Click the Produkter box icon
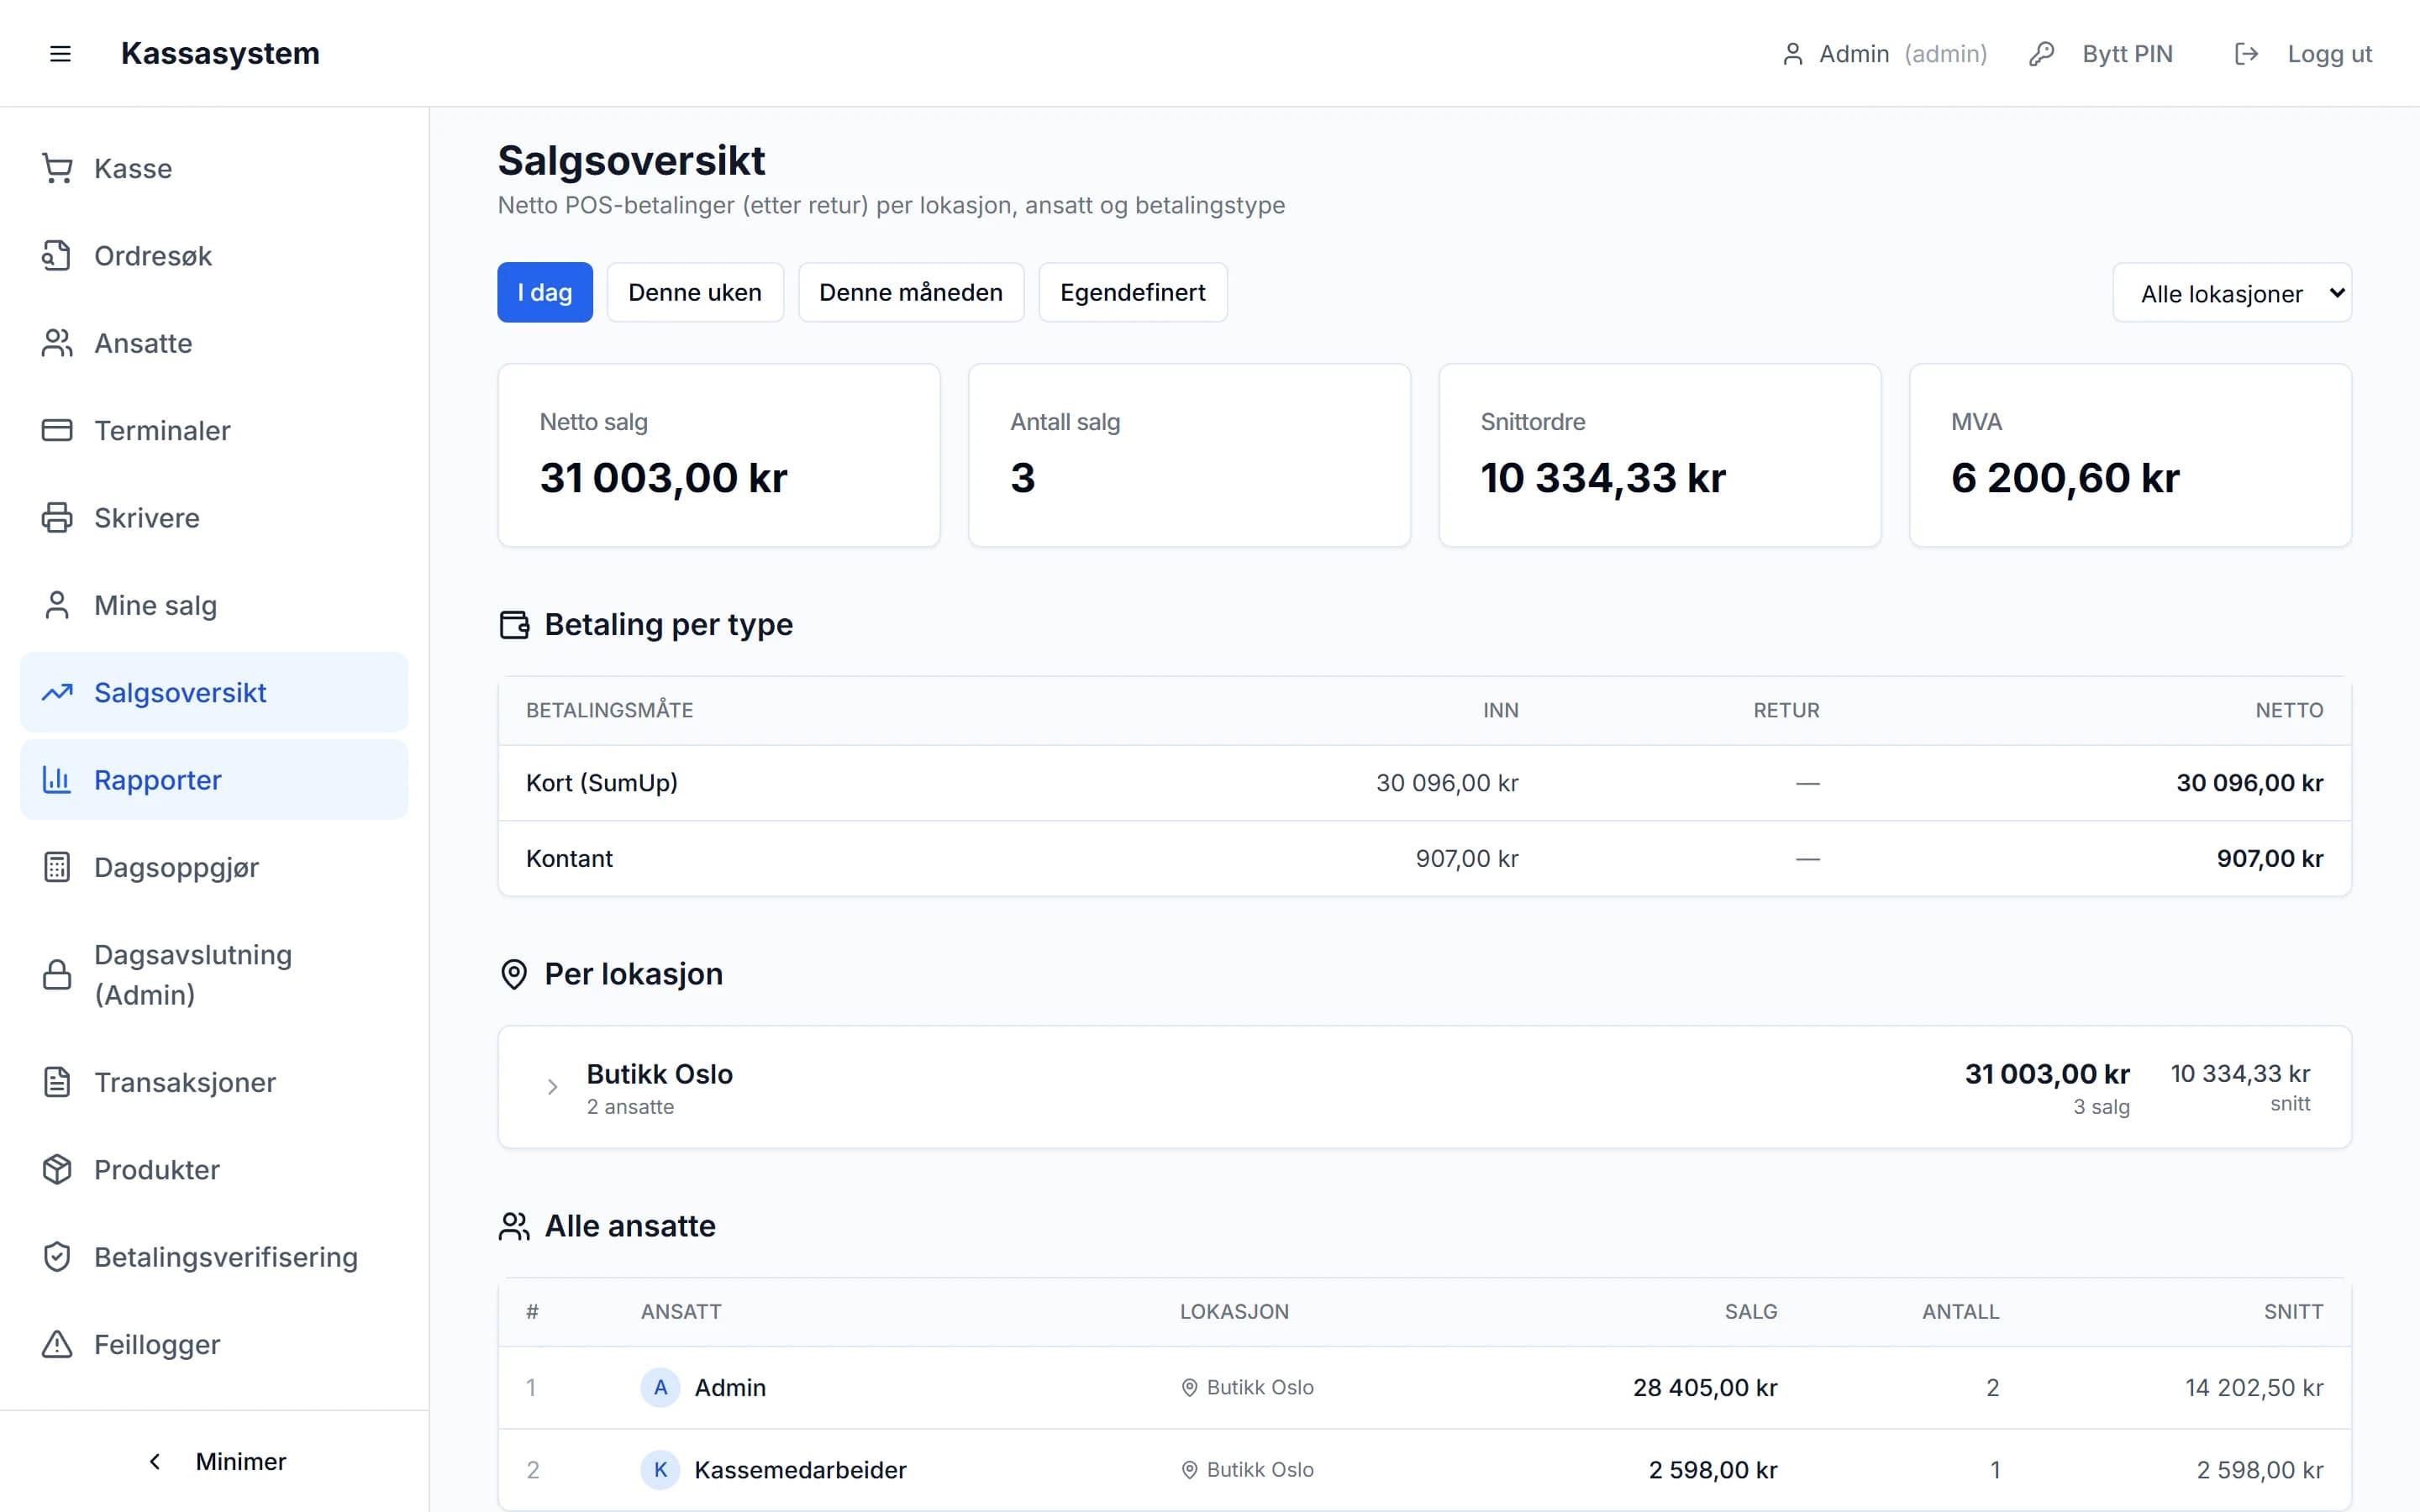The width and height of the screenshot is (2420, 1512). pos(57,1169)
